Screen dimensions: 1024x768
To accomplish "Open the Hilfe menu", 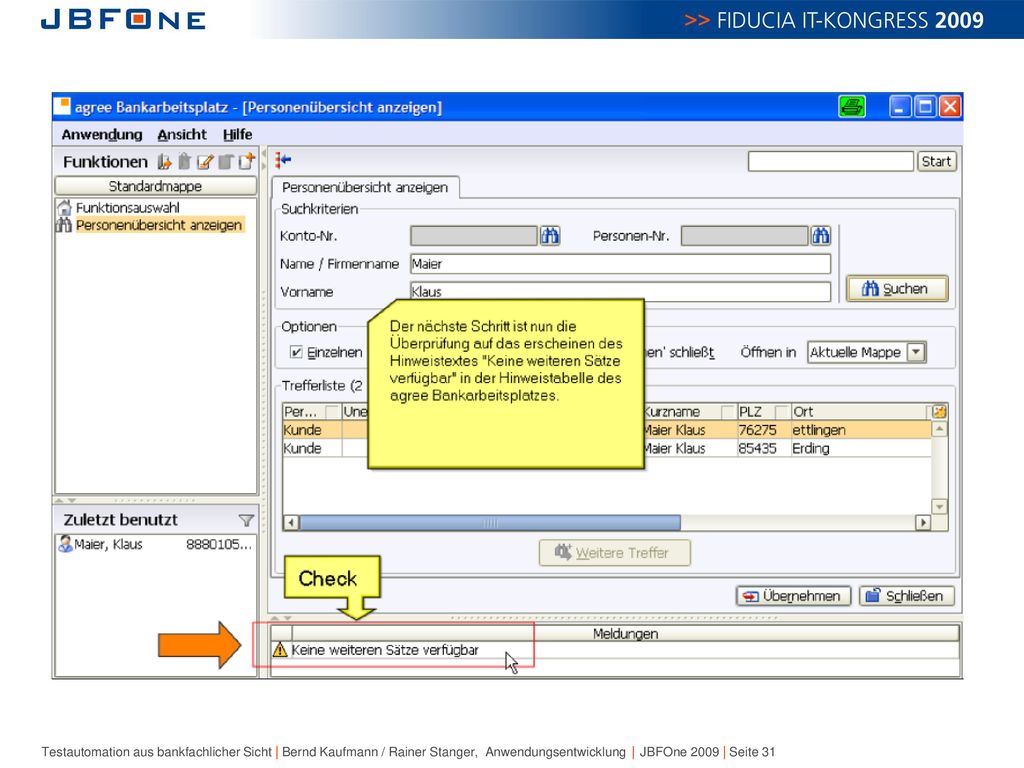I will [238, 135].
